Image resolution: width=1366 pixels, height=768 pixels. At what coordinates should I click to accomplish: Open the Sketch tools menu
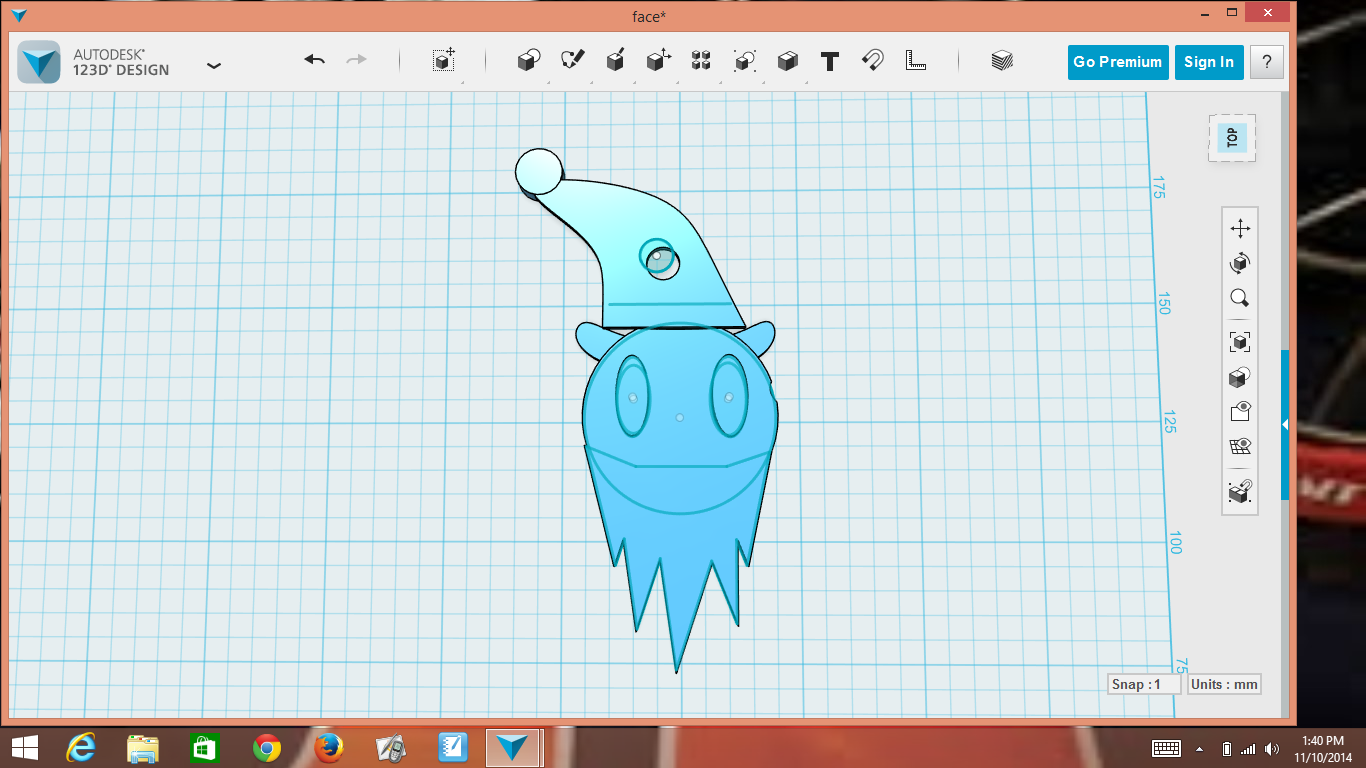pyautogui.click(x=573, y=60)
